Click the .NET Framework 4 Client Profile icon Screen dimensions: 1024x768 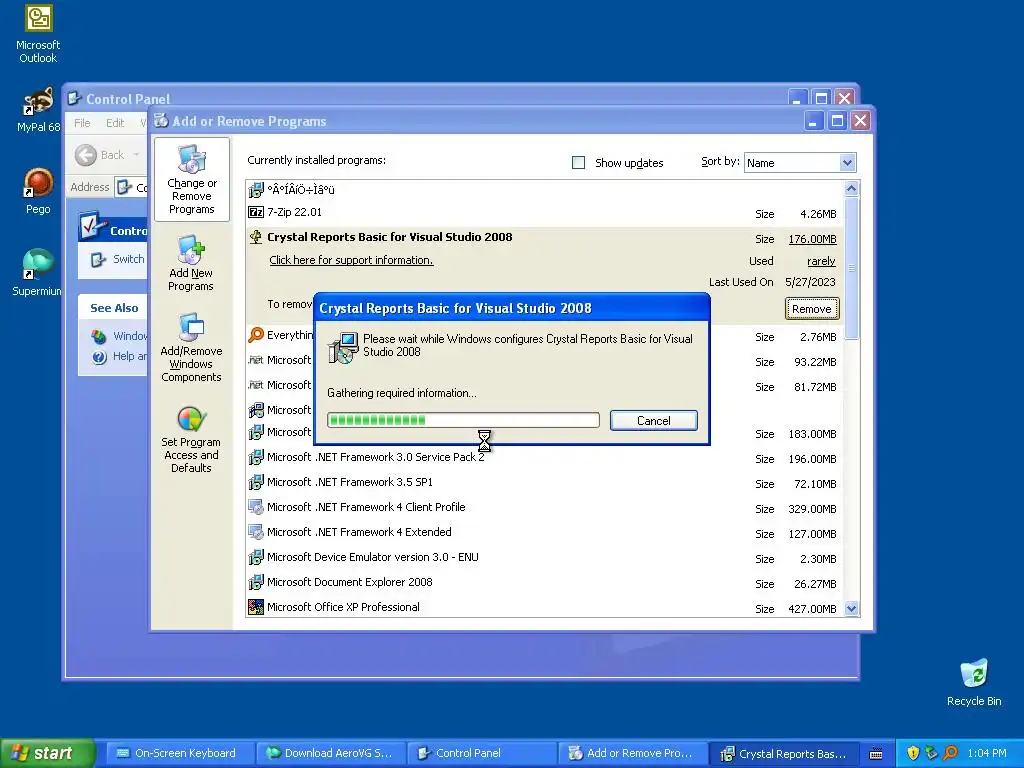256,507
